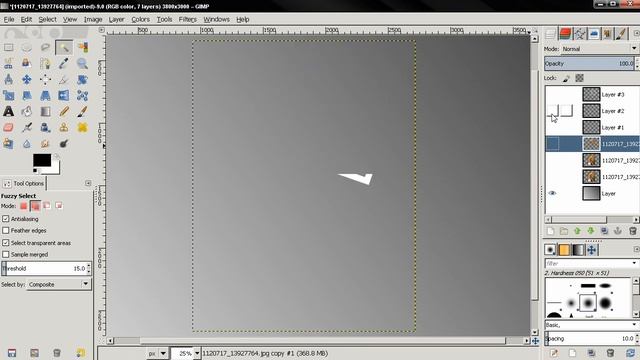
Task: Select the Move tool
Action: tap(27, 80)
